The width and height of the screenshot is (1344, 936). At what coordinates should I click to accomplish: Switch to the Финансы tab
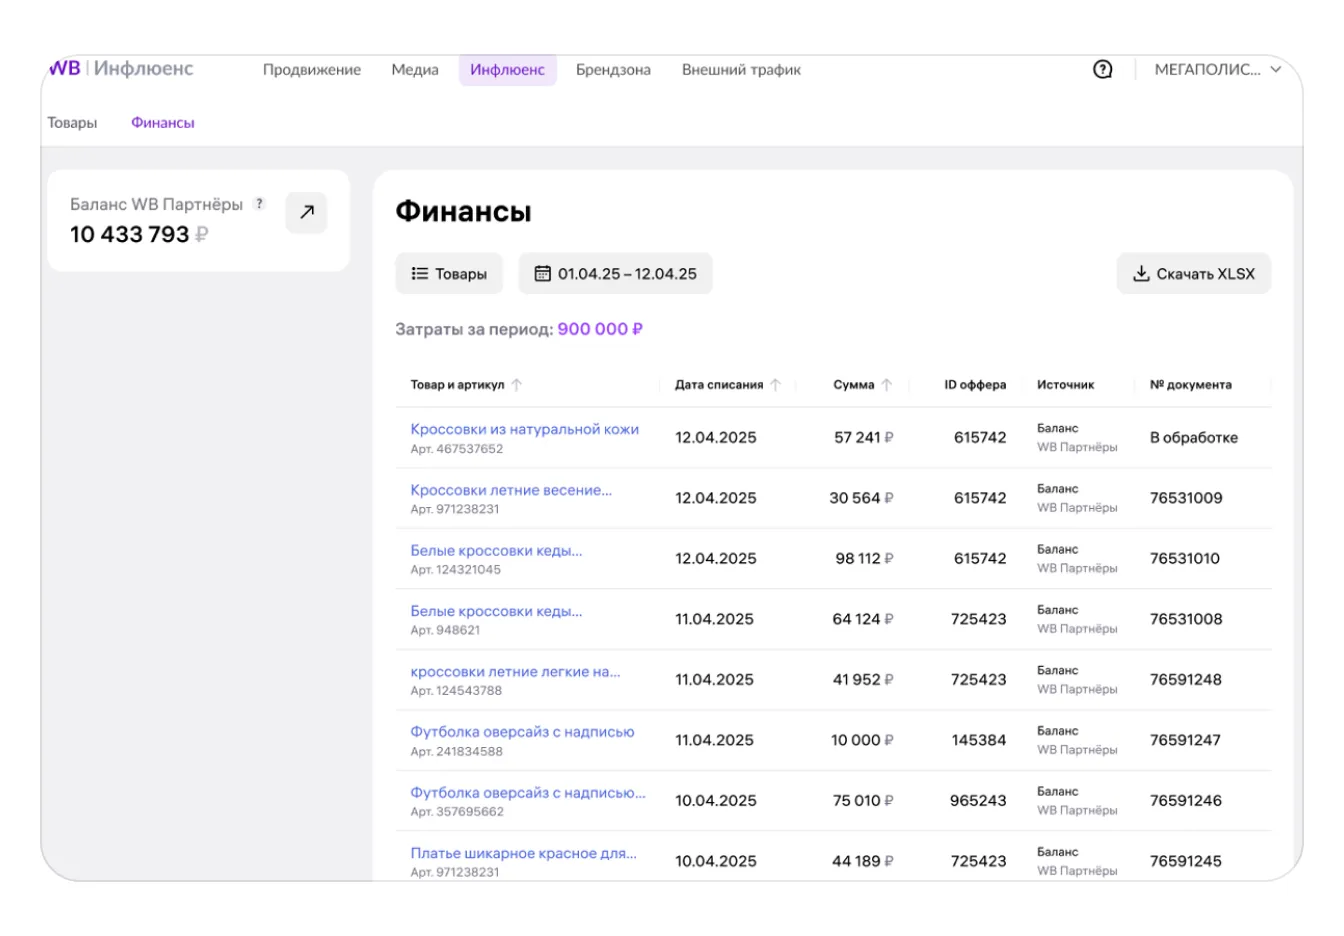tap(163, 122)
